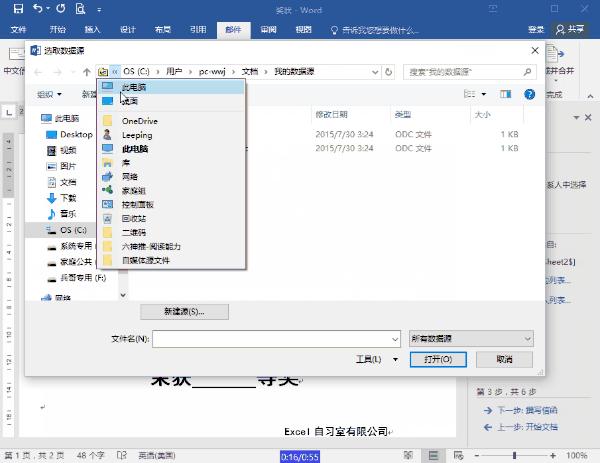Open the view options dropdown arrow

pos(484,94)
